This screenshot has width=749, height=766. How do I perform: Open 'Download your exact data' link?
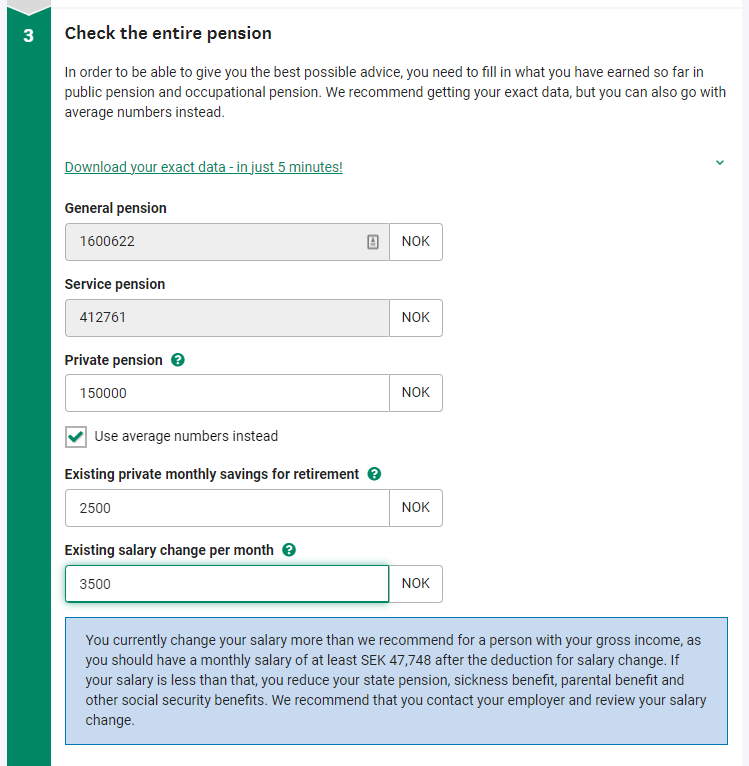(203, 167)
